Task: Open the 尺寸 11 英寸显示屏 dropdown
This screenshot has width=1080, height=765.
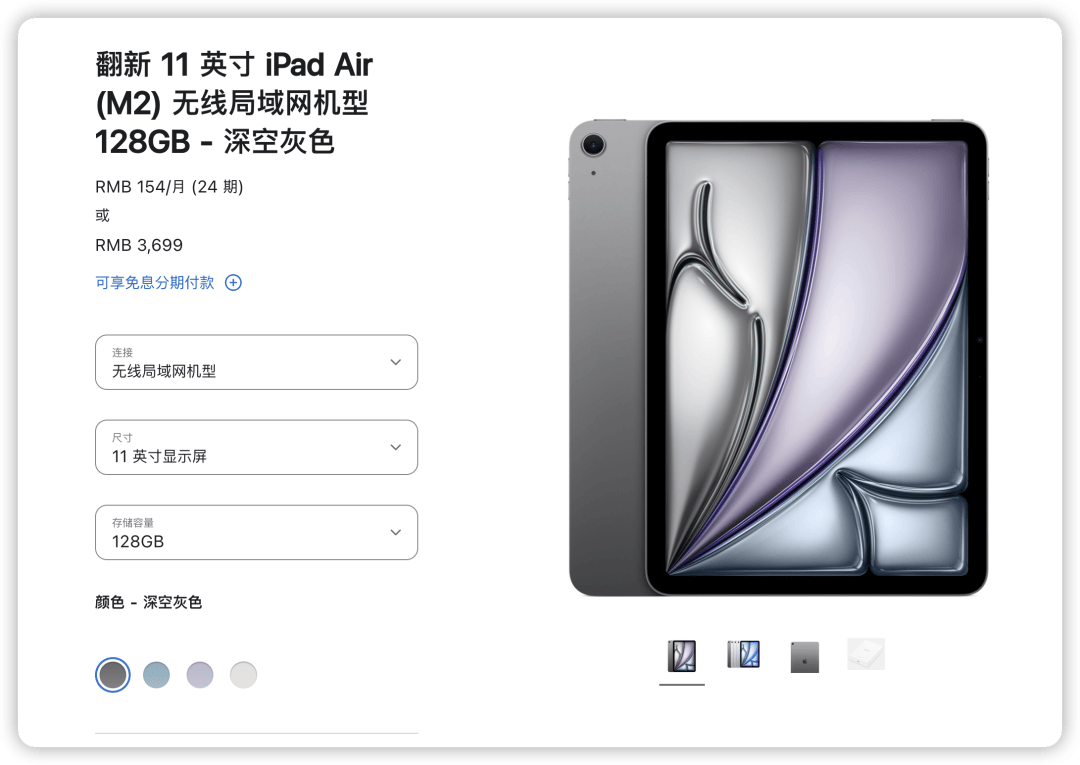Action: pyautogui.click(x=256, y=448)
